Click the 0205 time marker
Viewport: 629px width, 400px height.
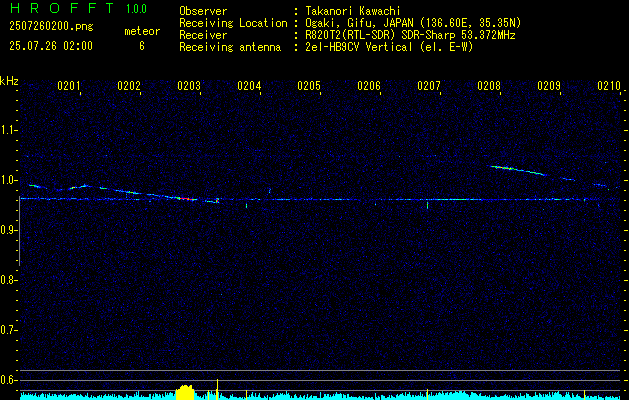309,86
